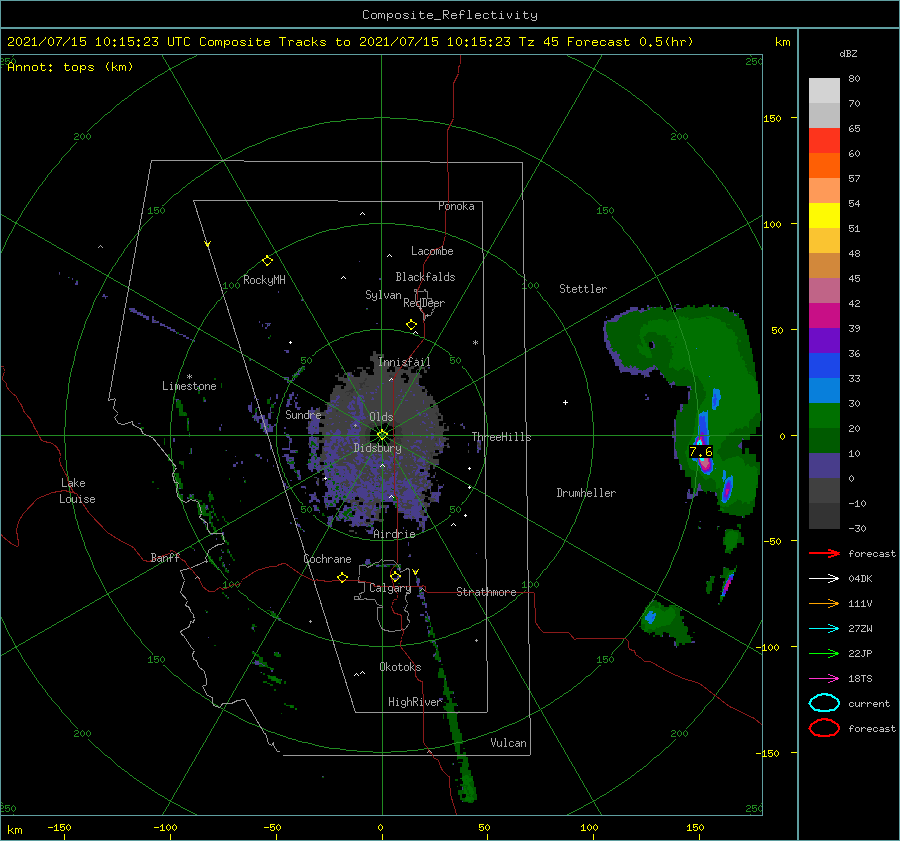Image resolution: width=900 pixels, height=841 pixels.
Task: Pick the red 65 dBZ swatch
Action: (824, 140)
